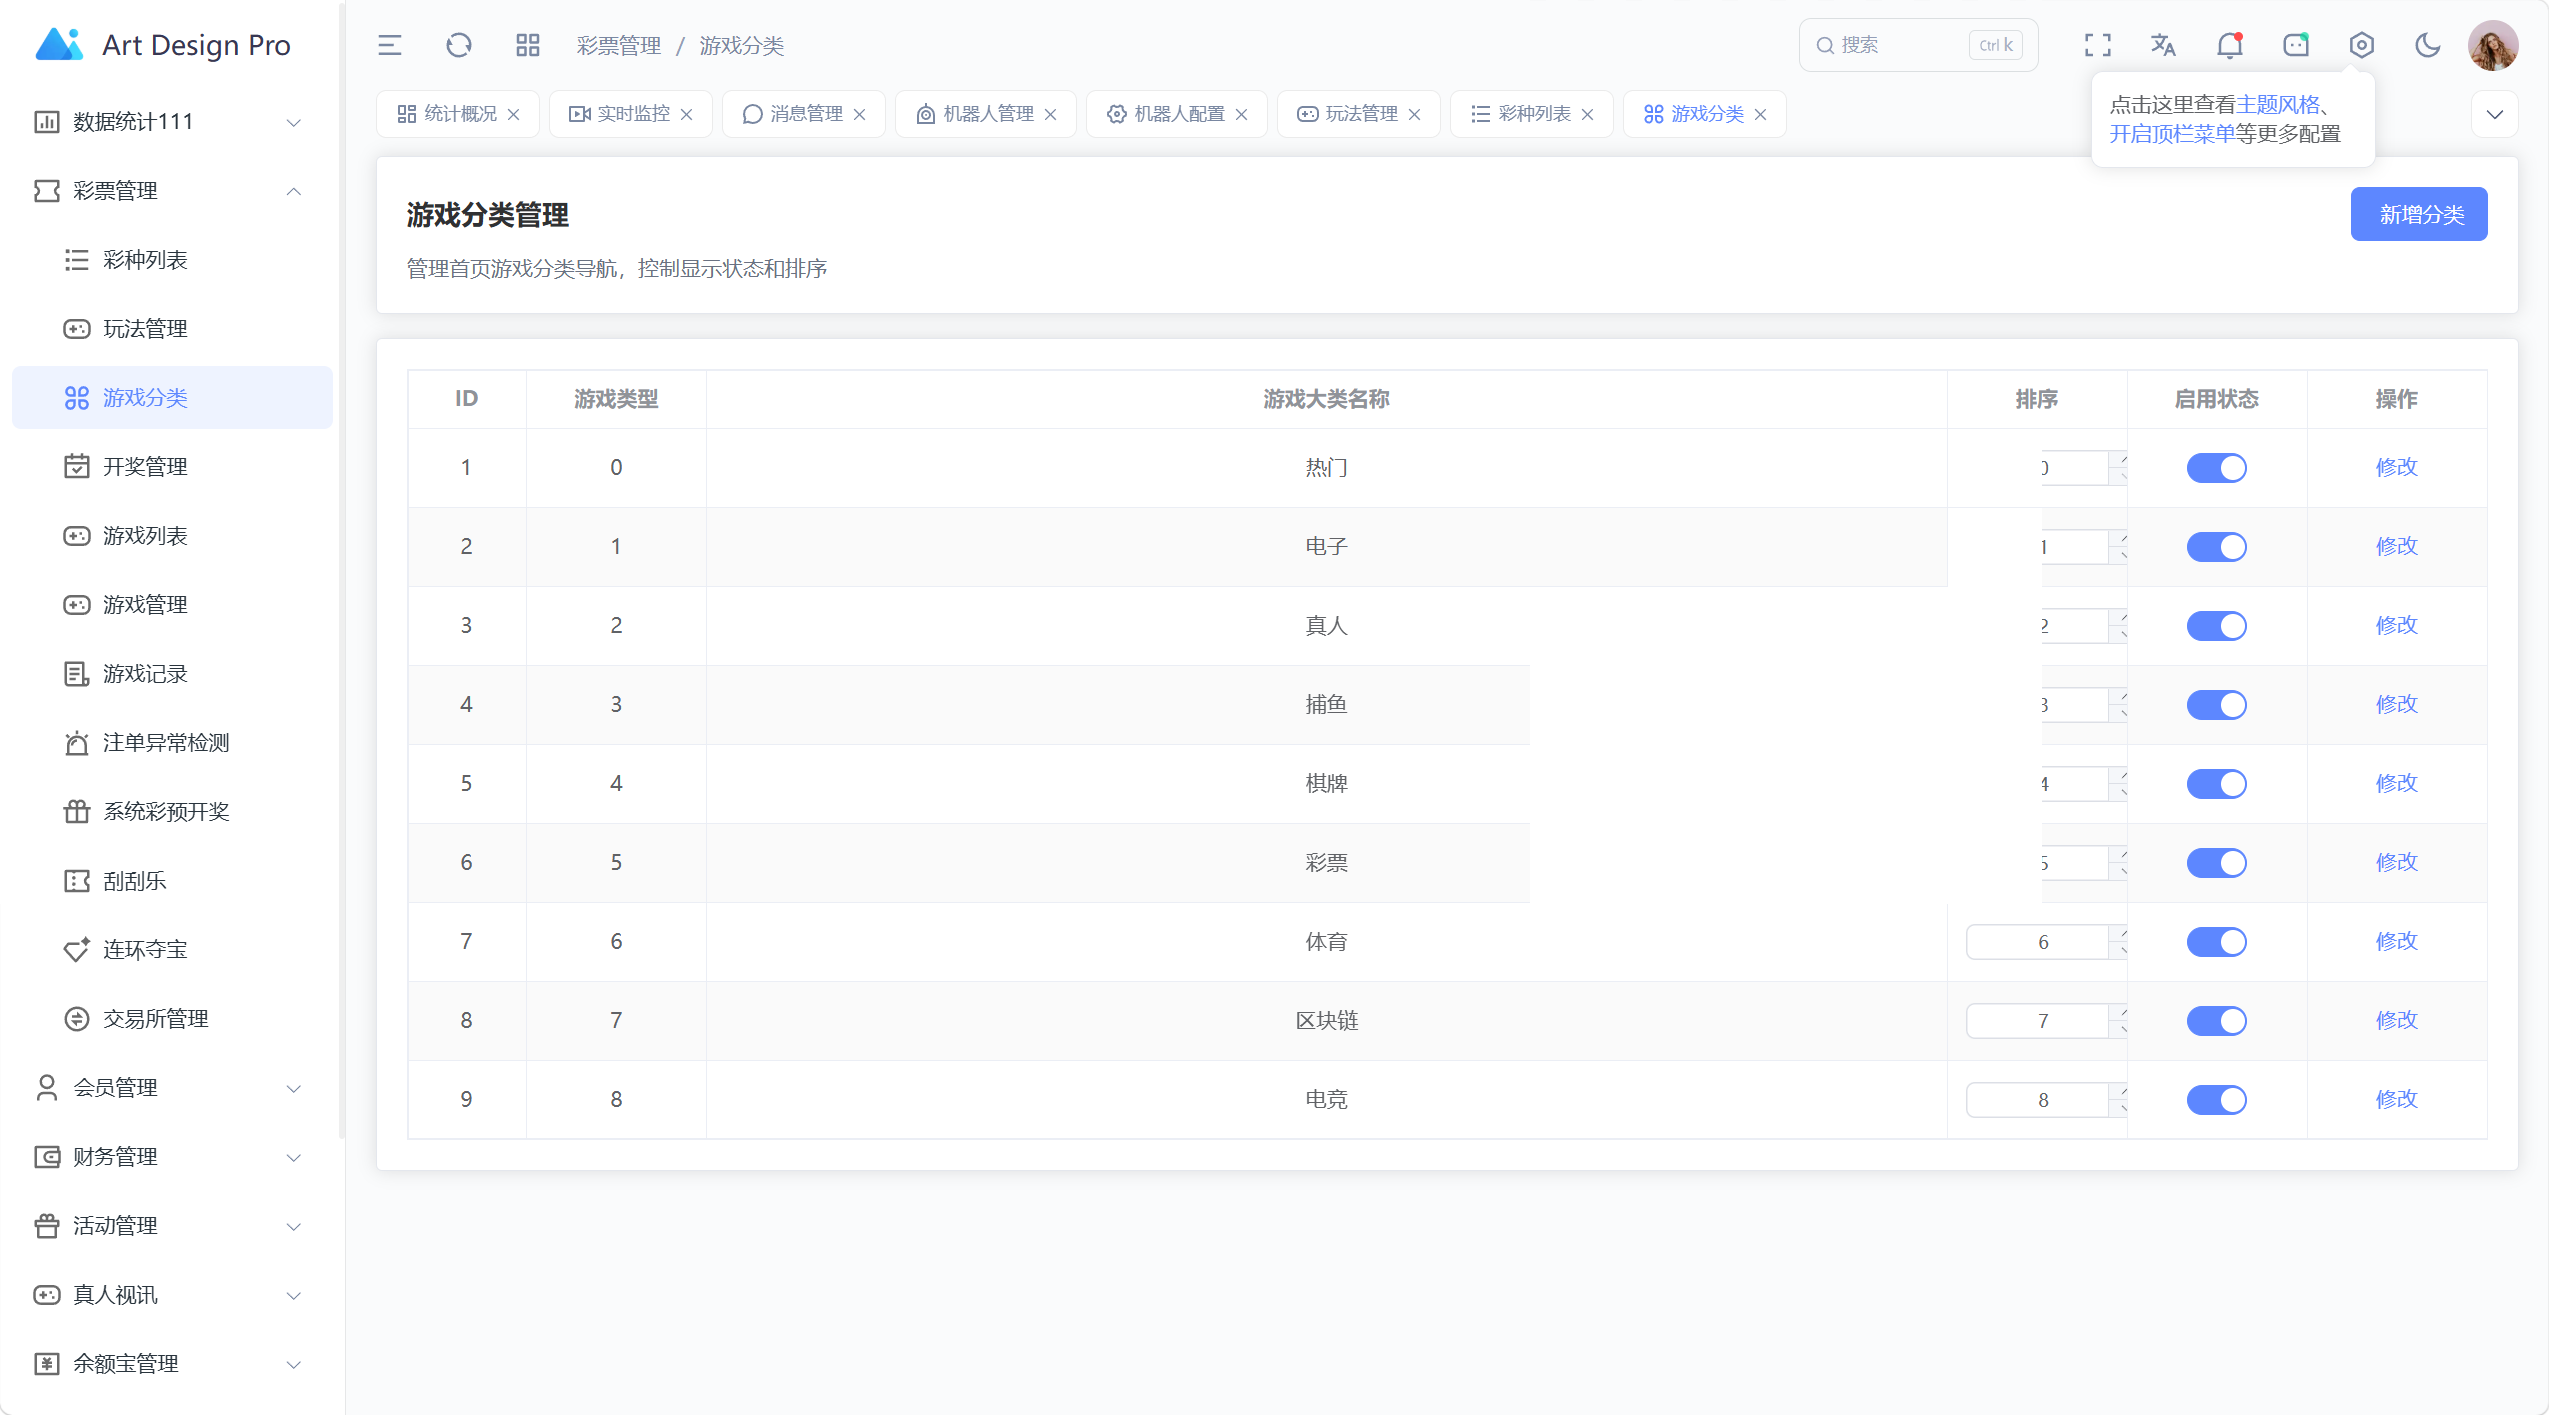Disable the 体育 category switch
Screen dimensions: 2549x1415
click(x=2216, y=941)
